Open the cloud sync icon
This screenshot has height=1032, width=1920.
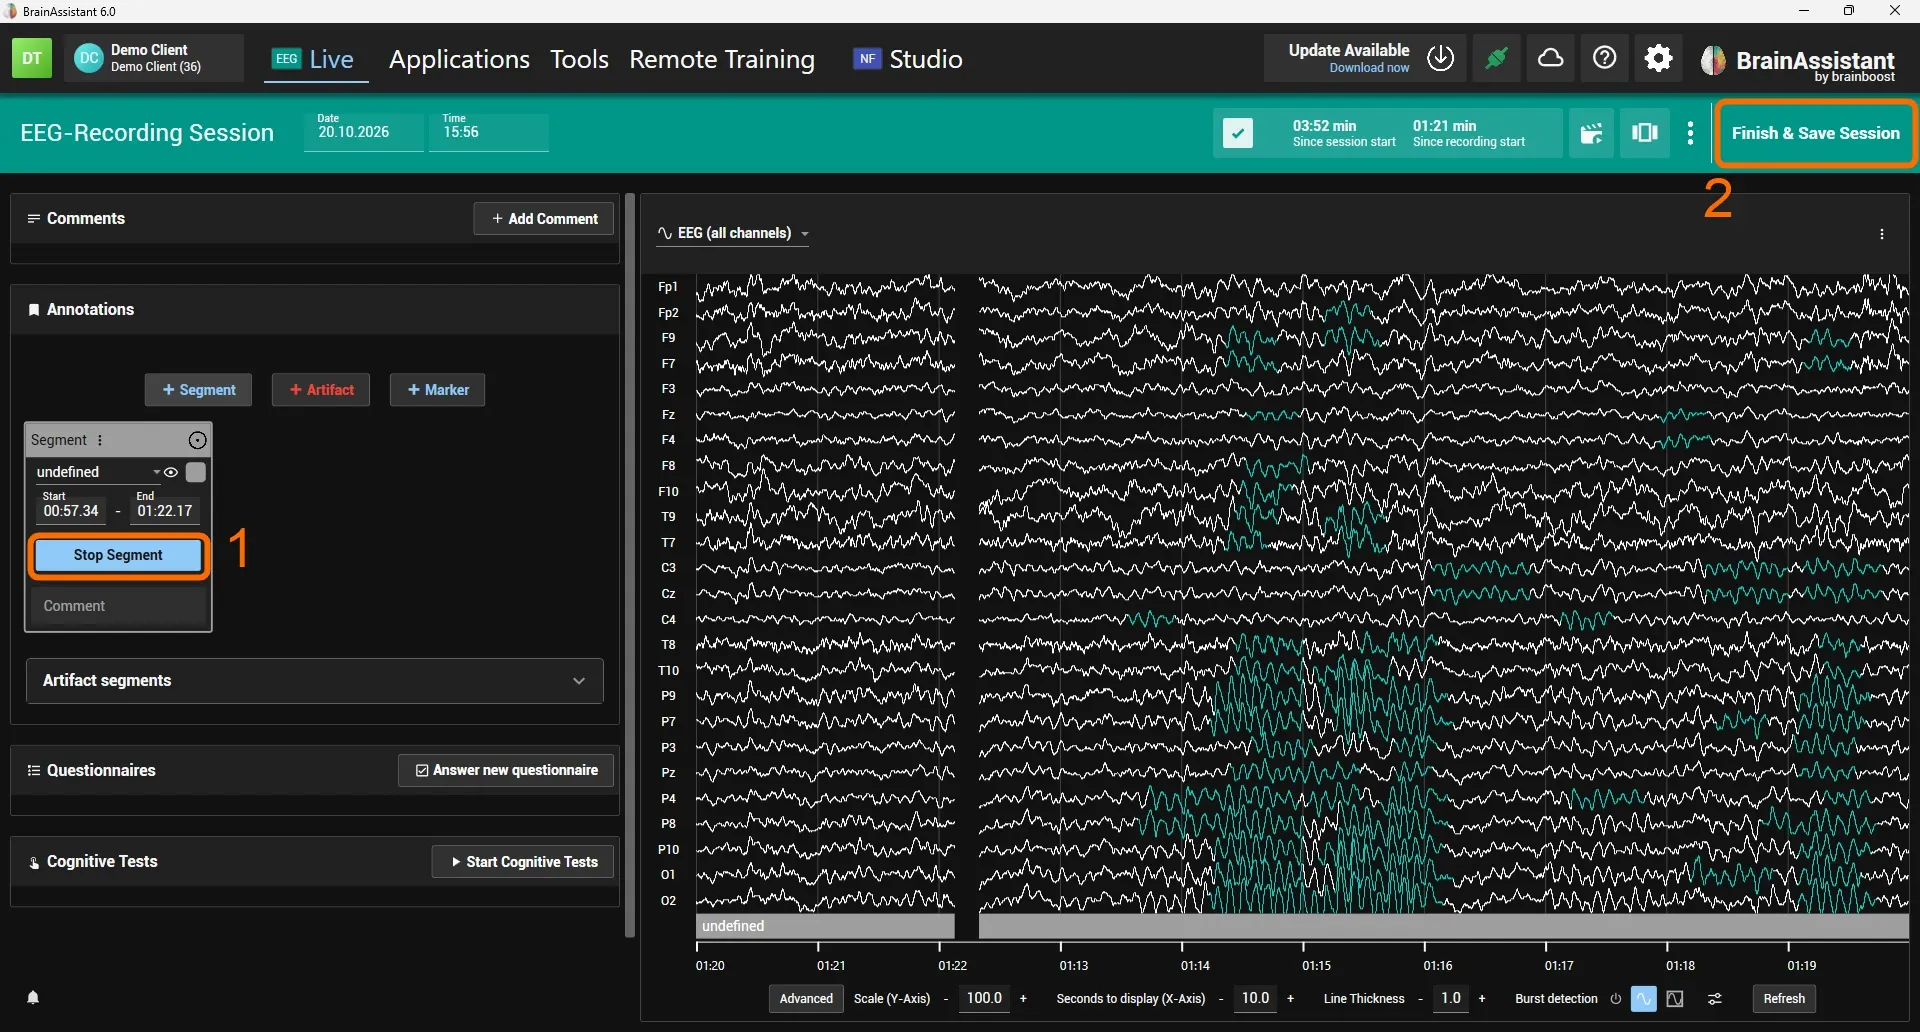[1551, 59]
